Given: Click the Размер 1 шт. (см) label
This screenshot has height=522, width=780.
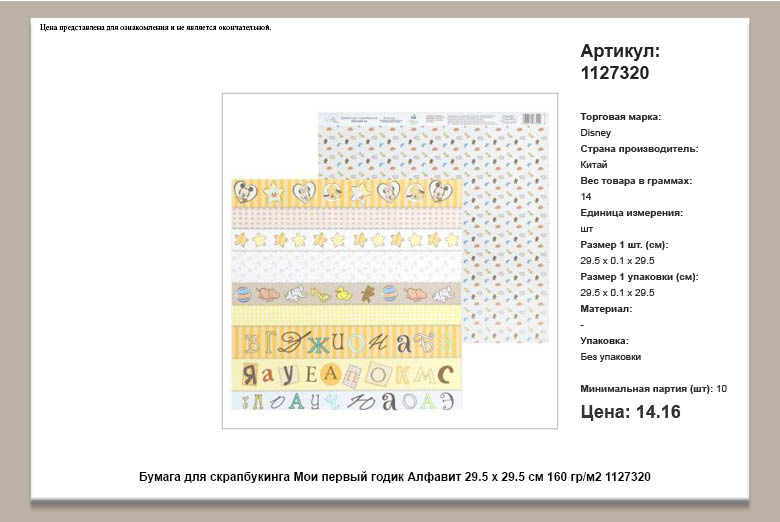Looking at the screenshot, I should pos(624,245).
